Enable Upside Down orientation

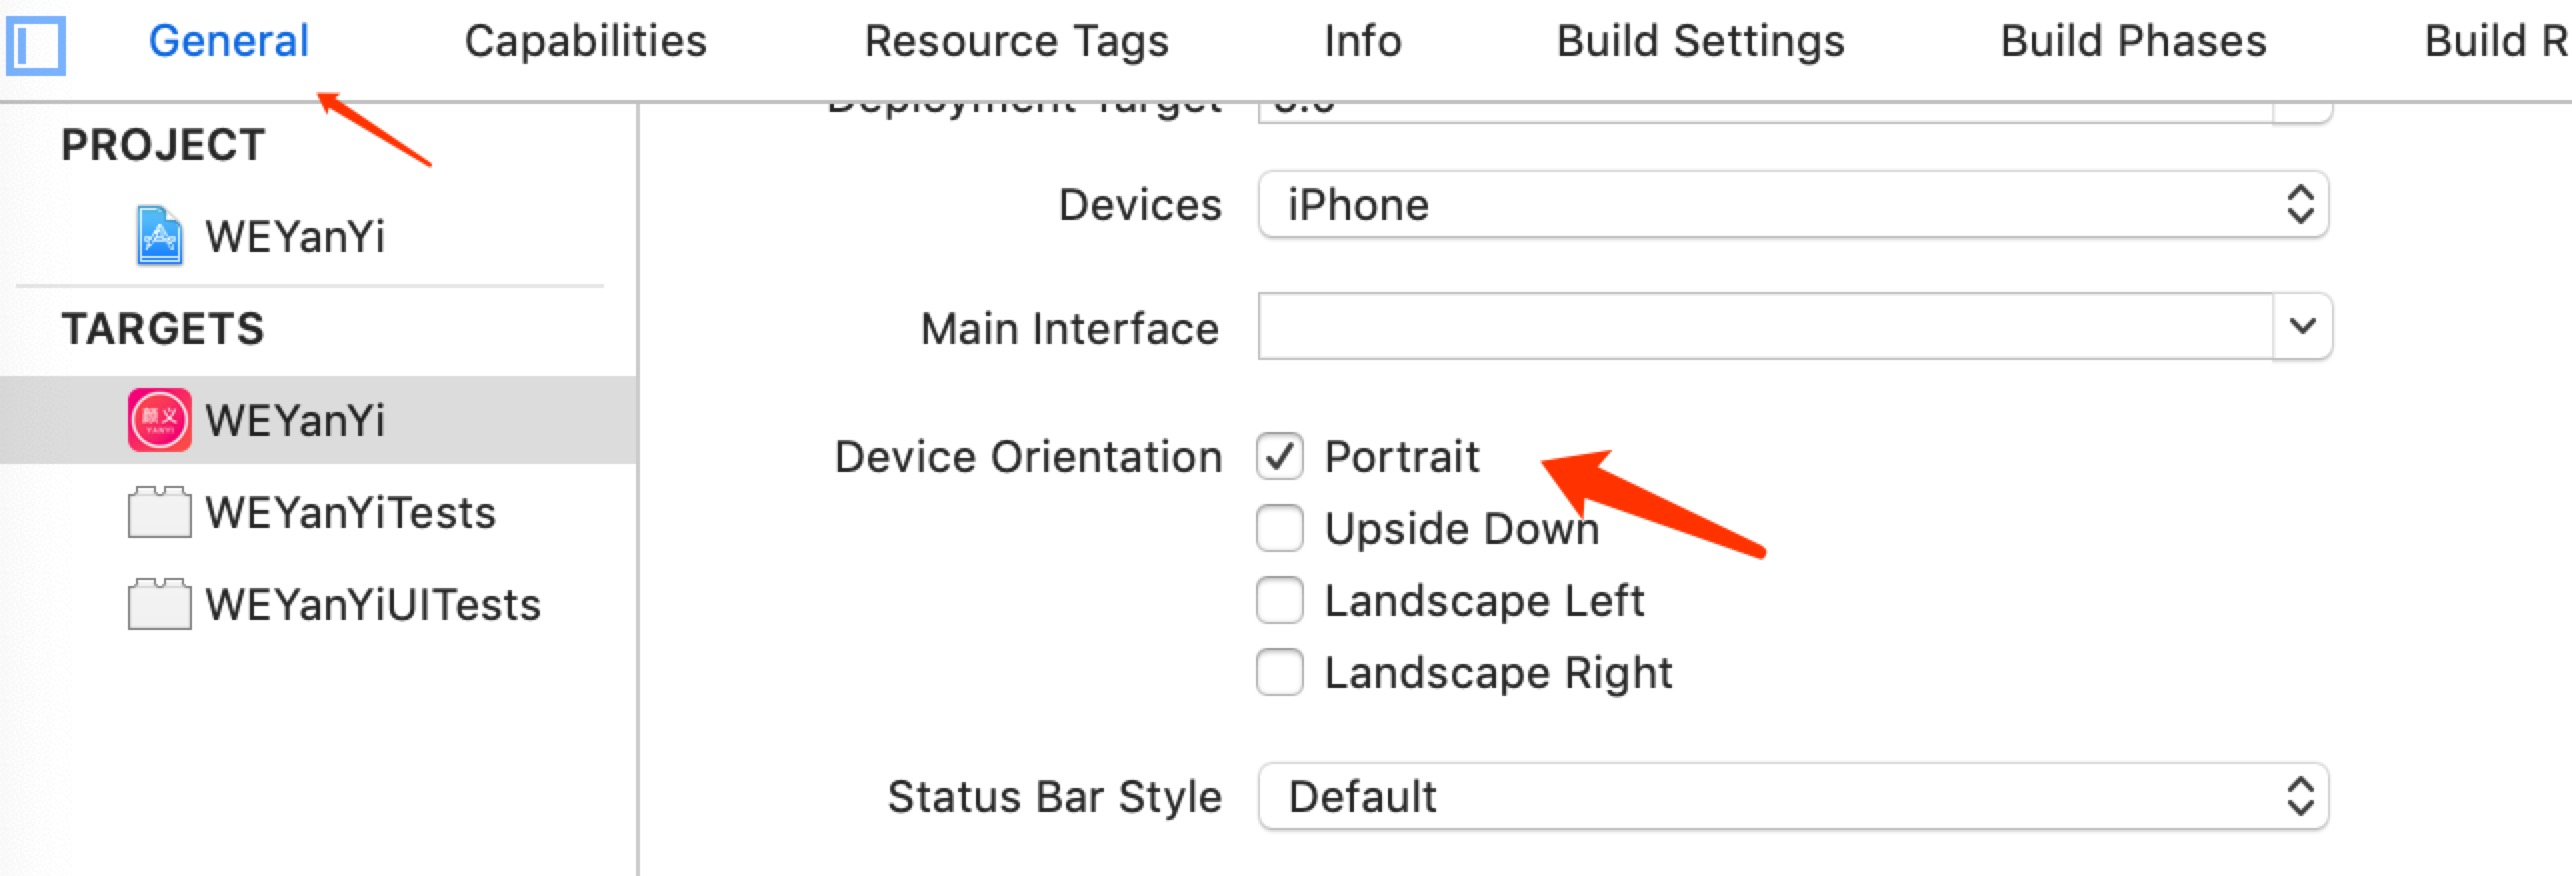[x=1280, y=528]
